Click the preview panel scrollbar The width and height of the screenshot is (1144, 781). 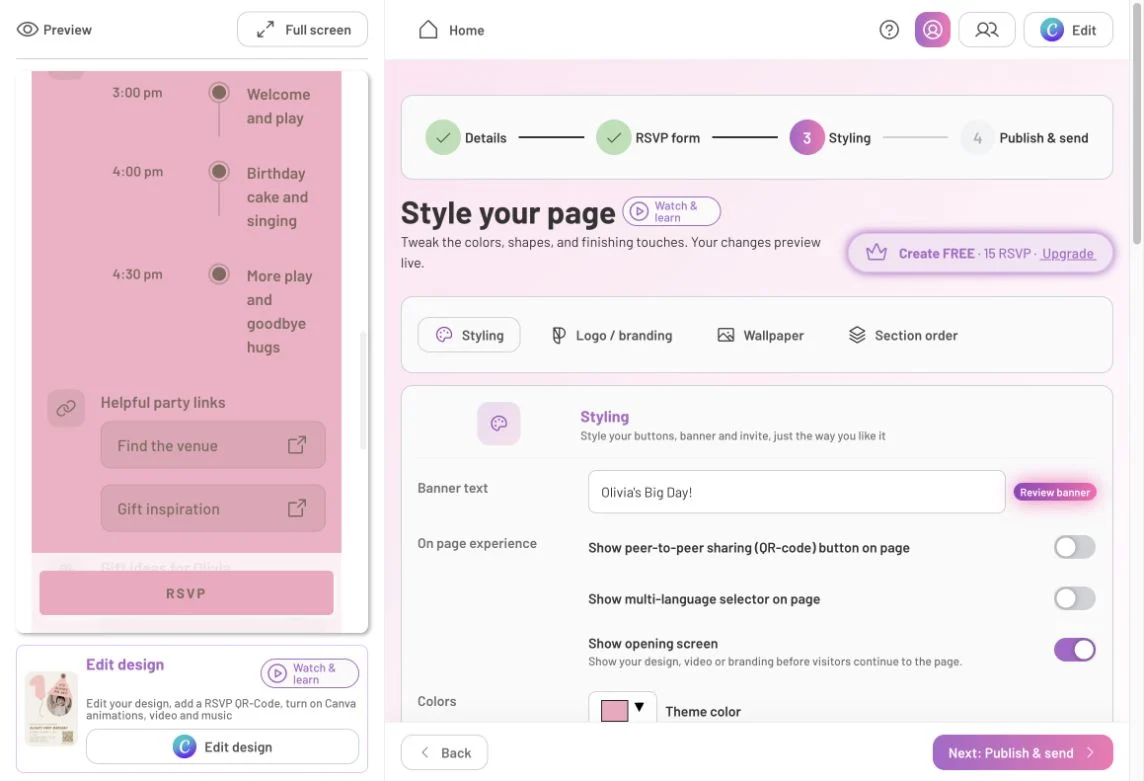tap(363, 390)
